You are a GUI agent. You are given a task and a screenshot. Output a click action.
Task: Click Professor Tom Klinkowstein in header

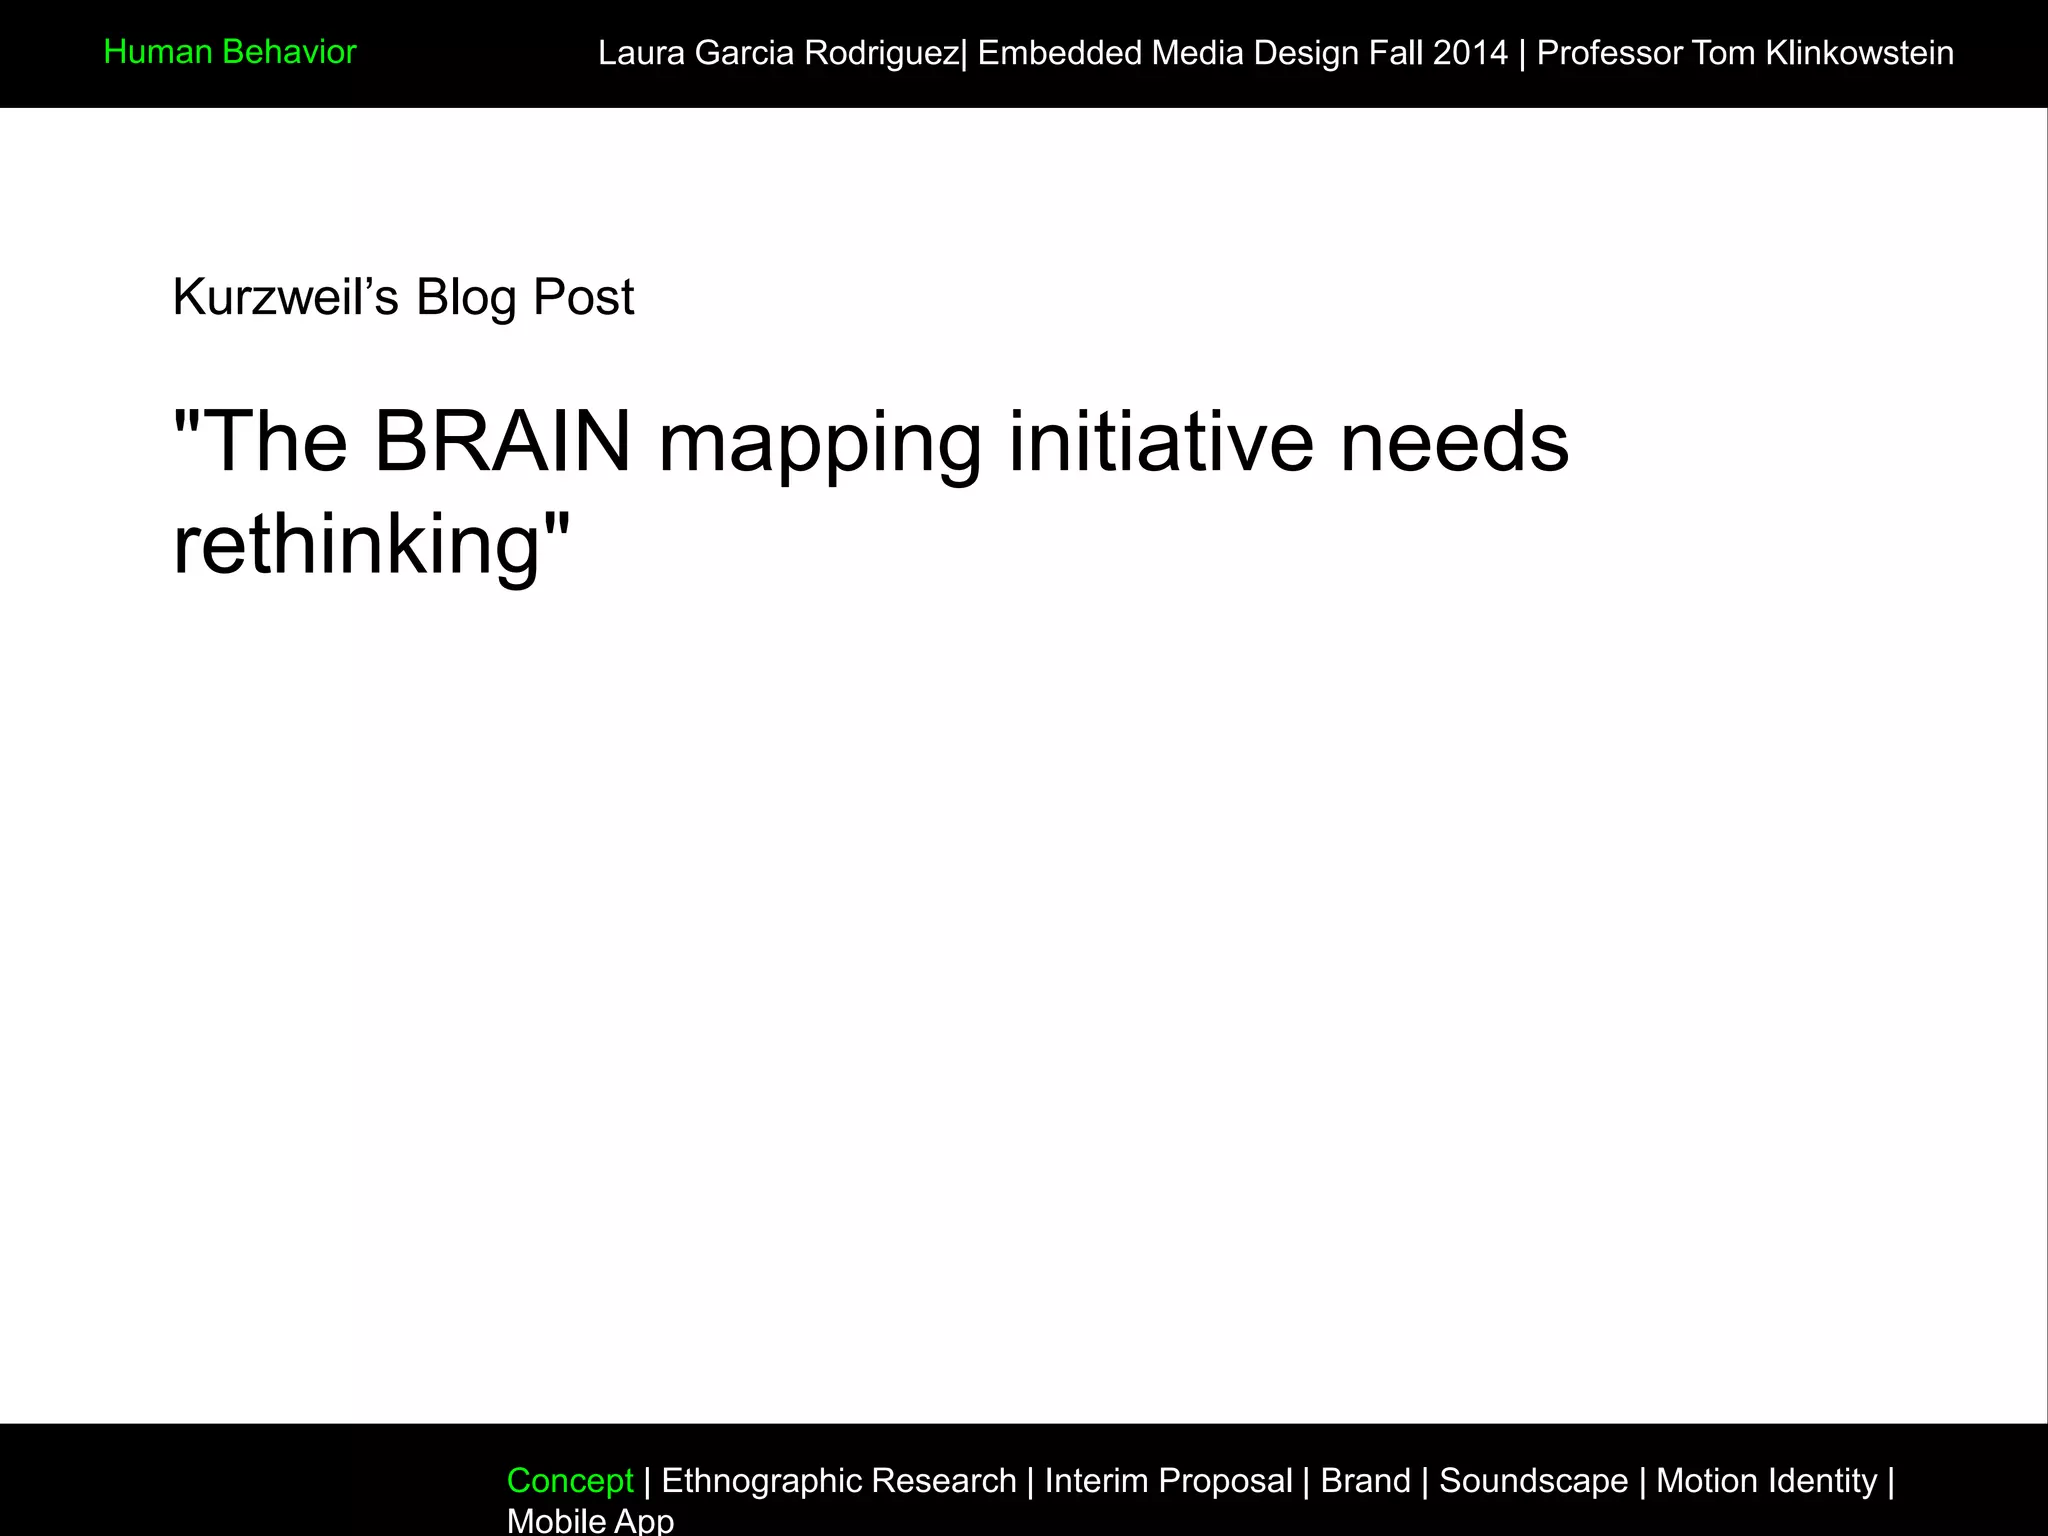1744,53
